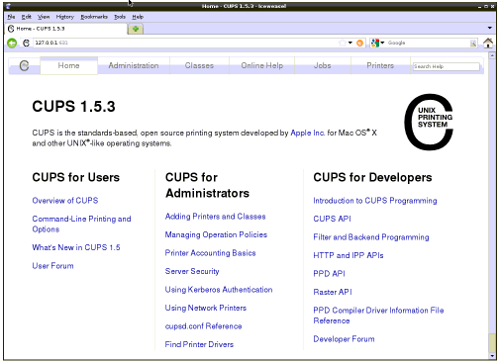
Task: Open the PPD API link
Action: point(329,274)
